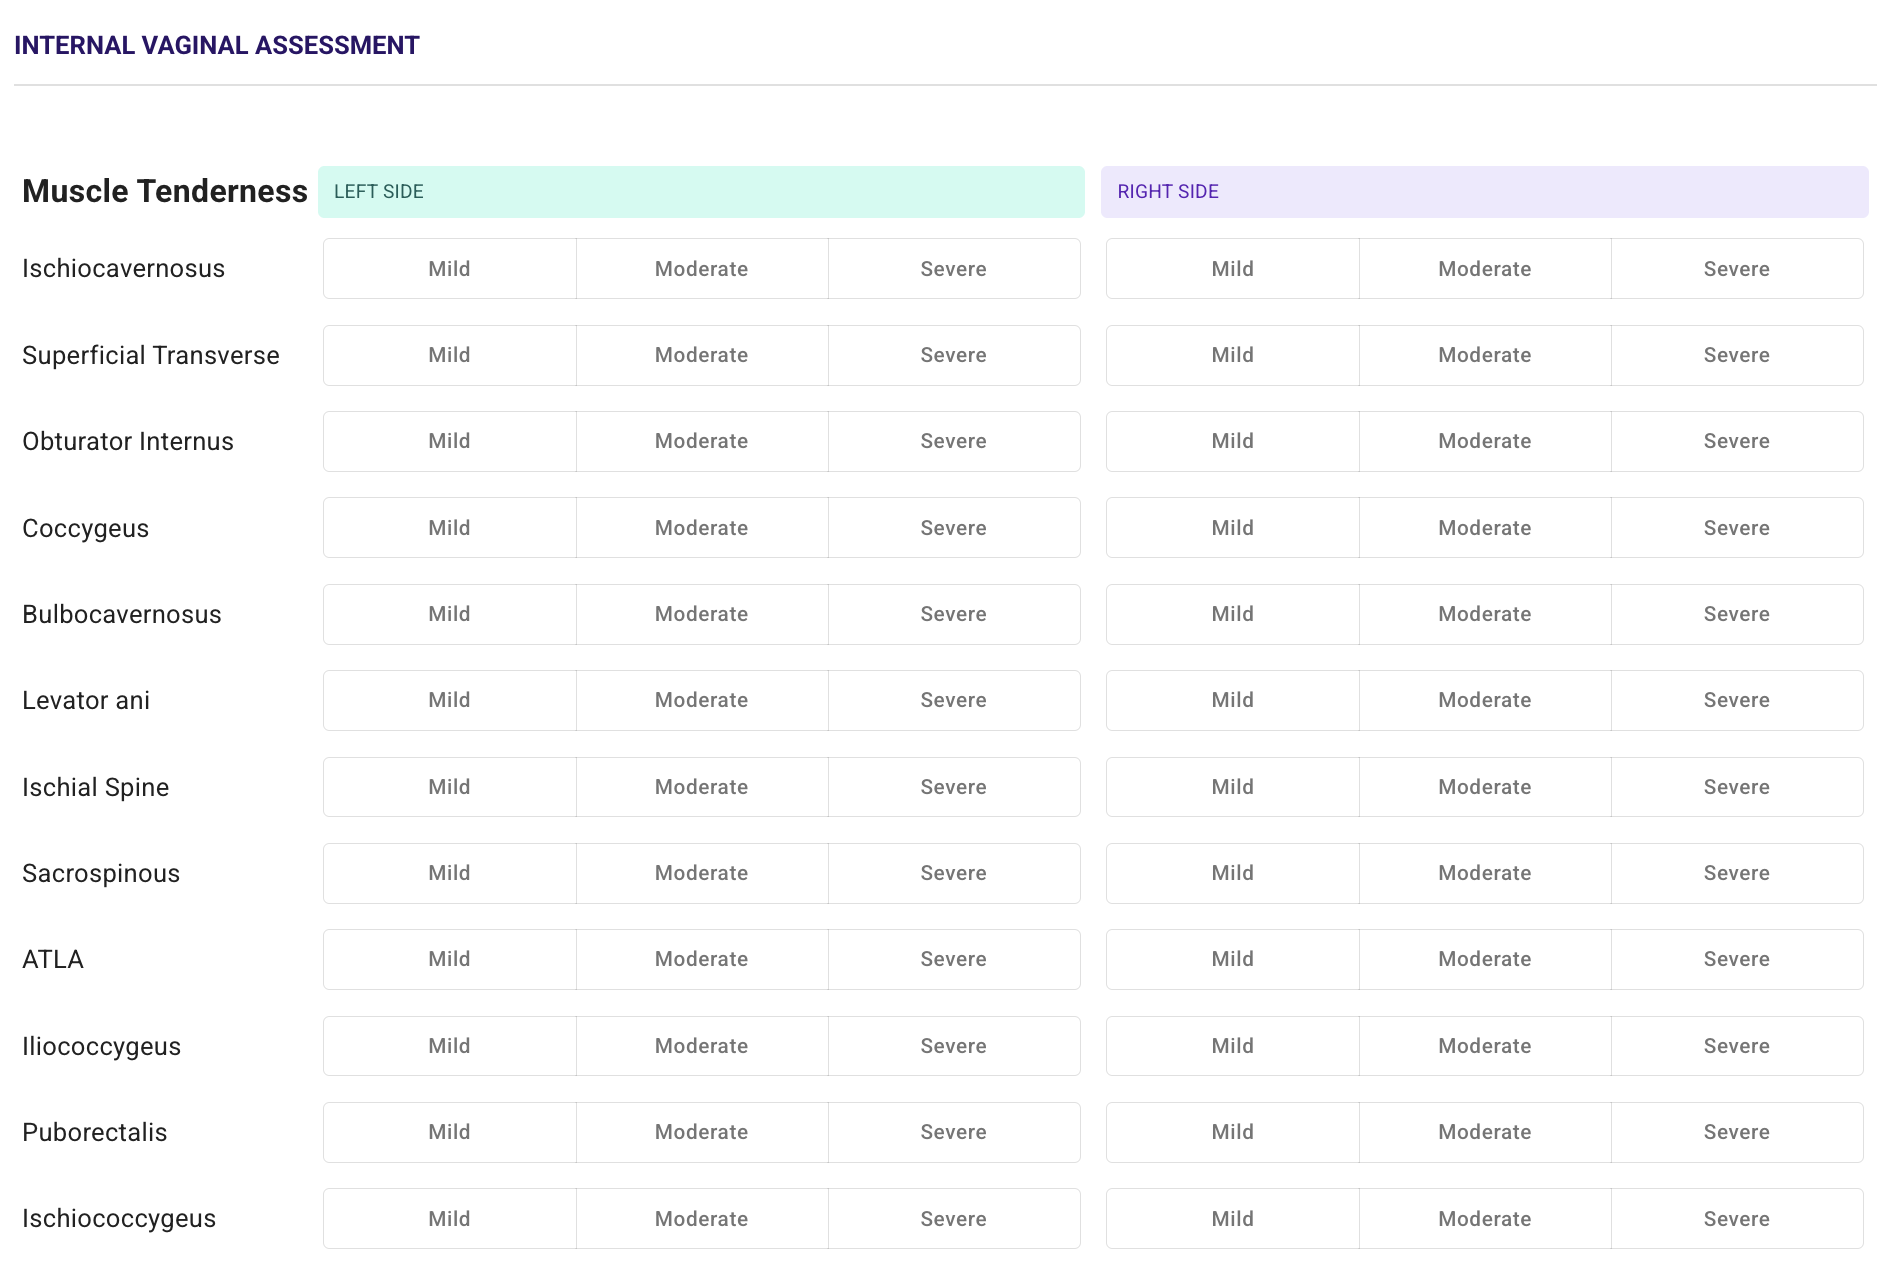Image resolution: width=1892 pixels, height=1270 pixels.
Task: Choose Mild for left Ischial Spine
Action: tap(449, 787)
